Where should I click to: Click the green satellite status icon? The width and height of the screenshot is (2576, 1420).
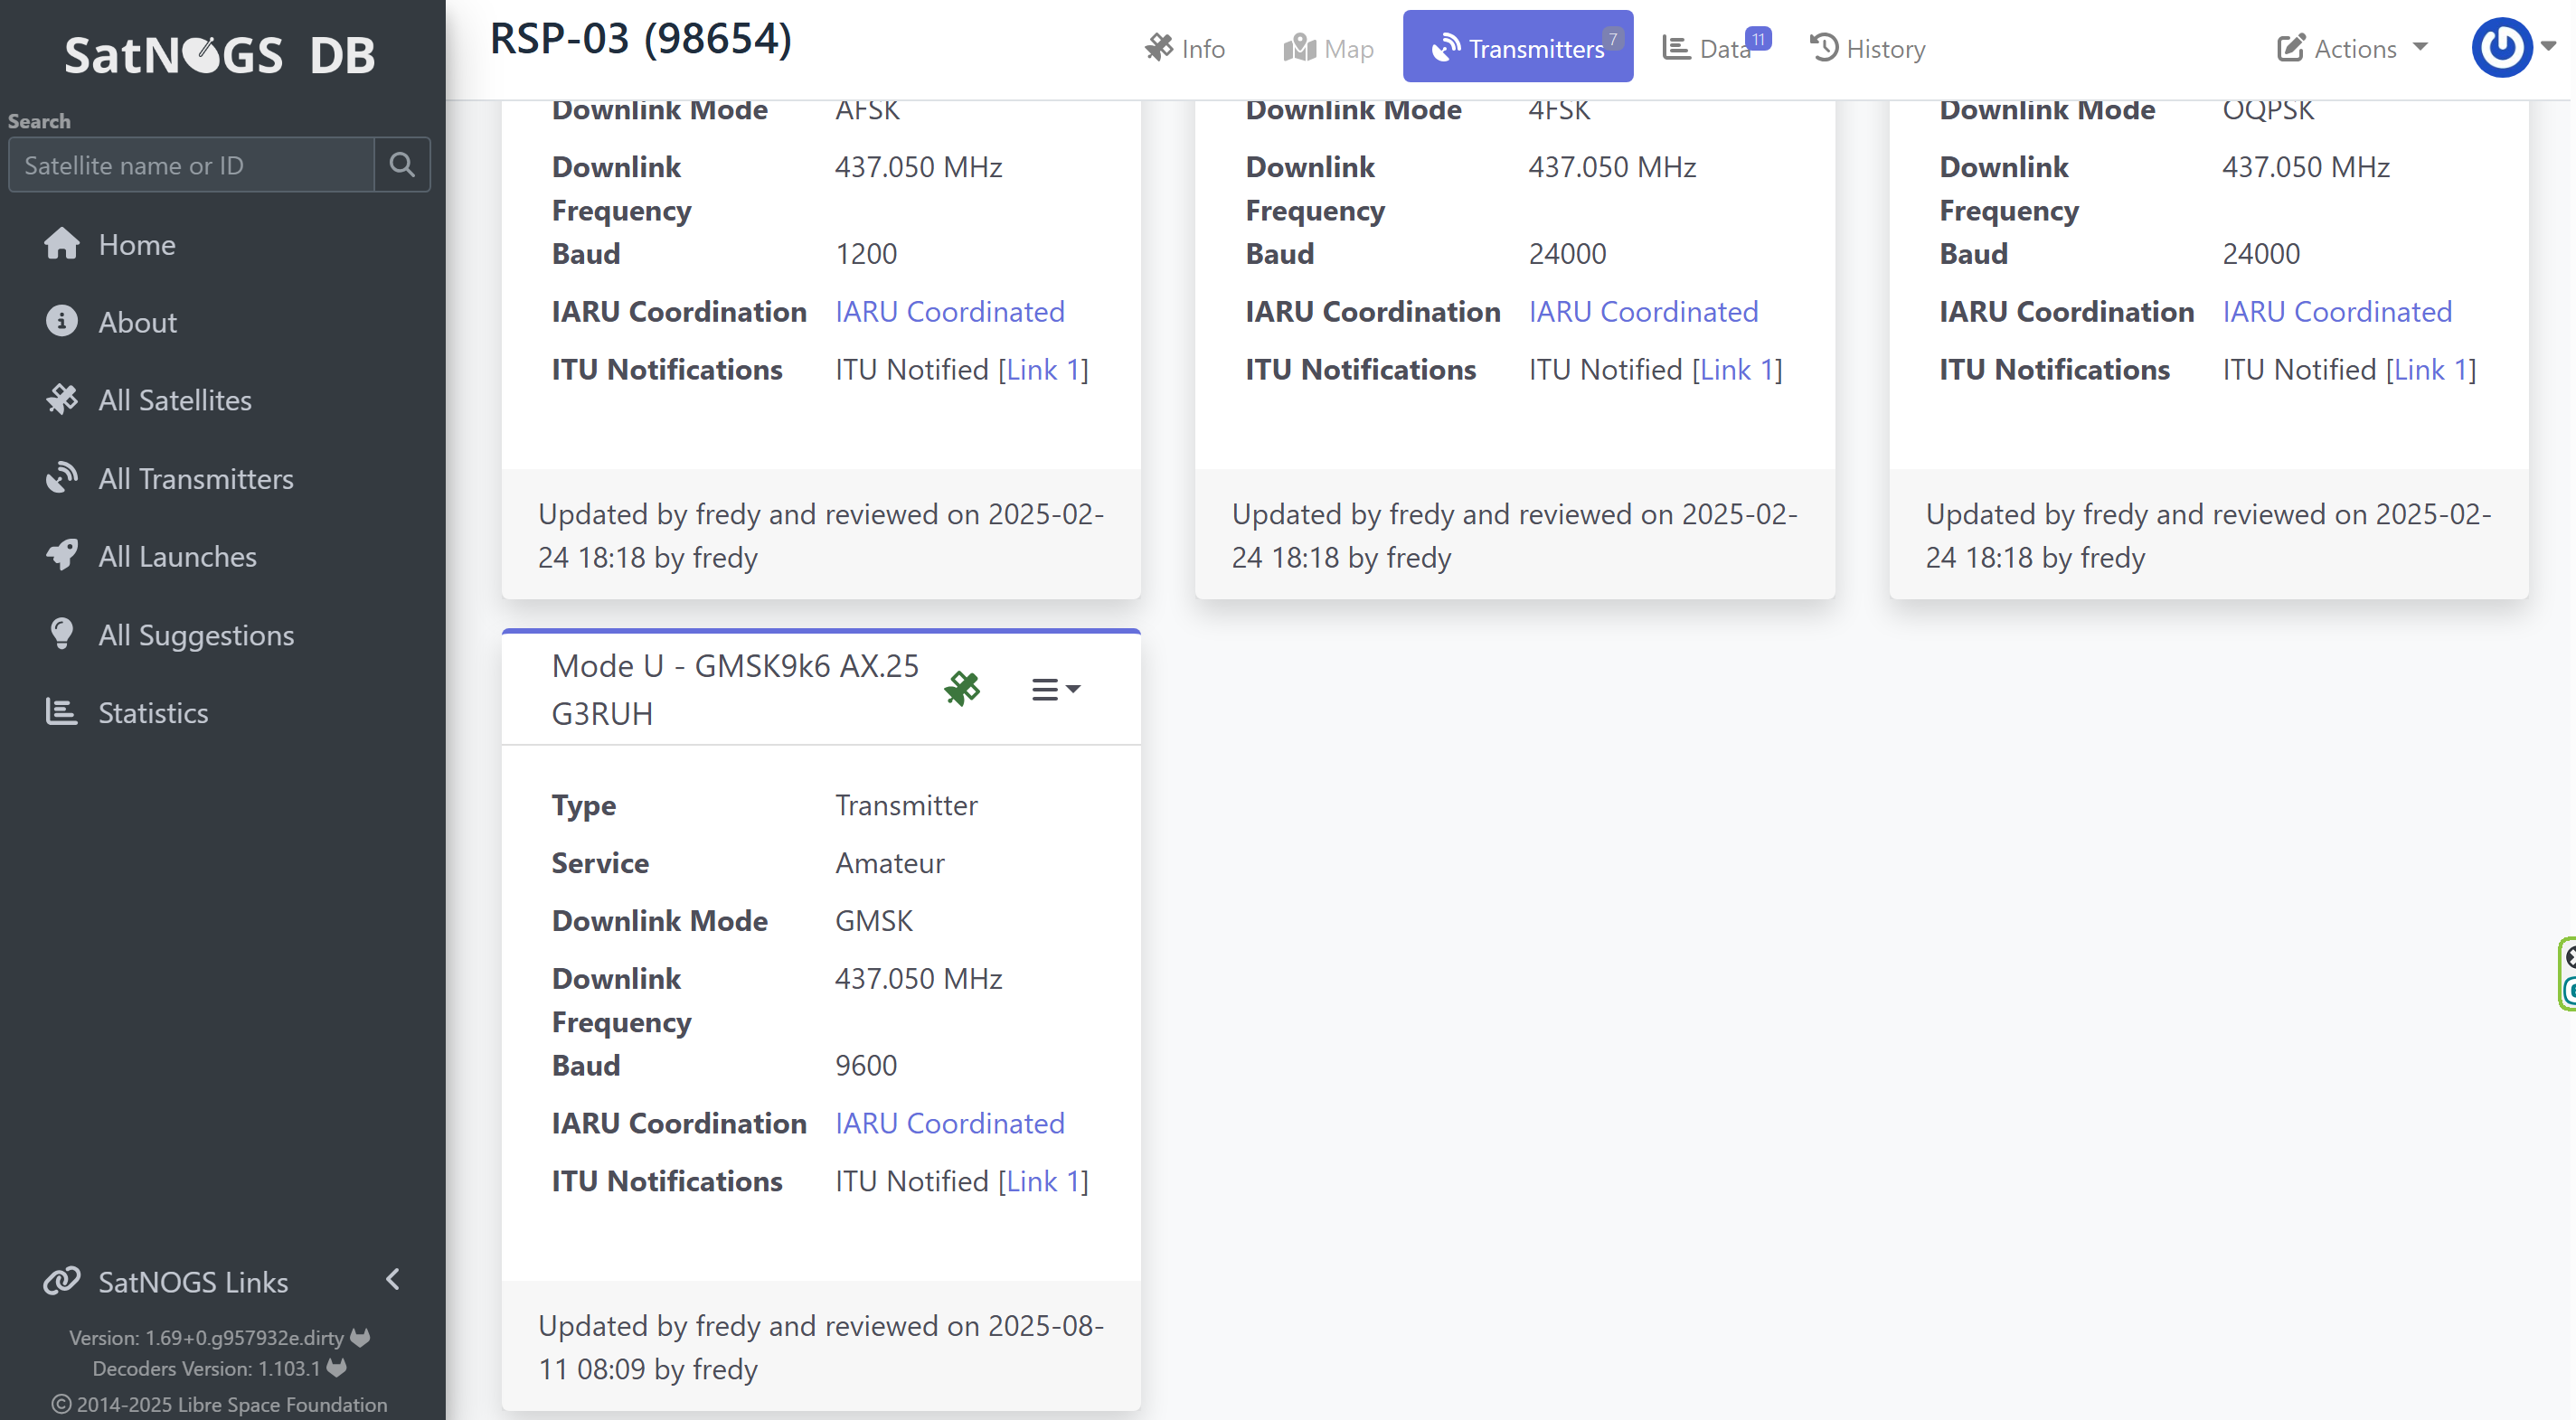pos(961,689)
